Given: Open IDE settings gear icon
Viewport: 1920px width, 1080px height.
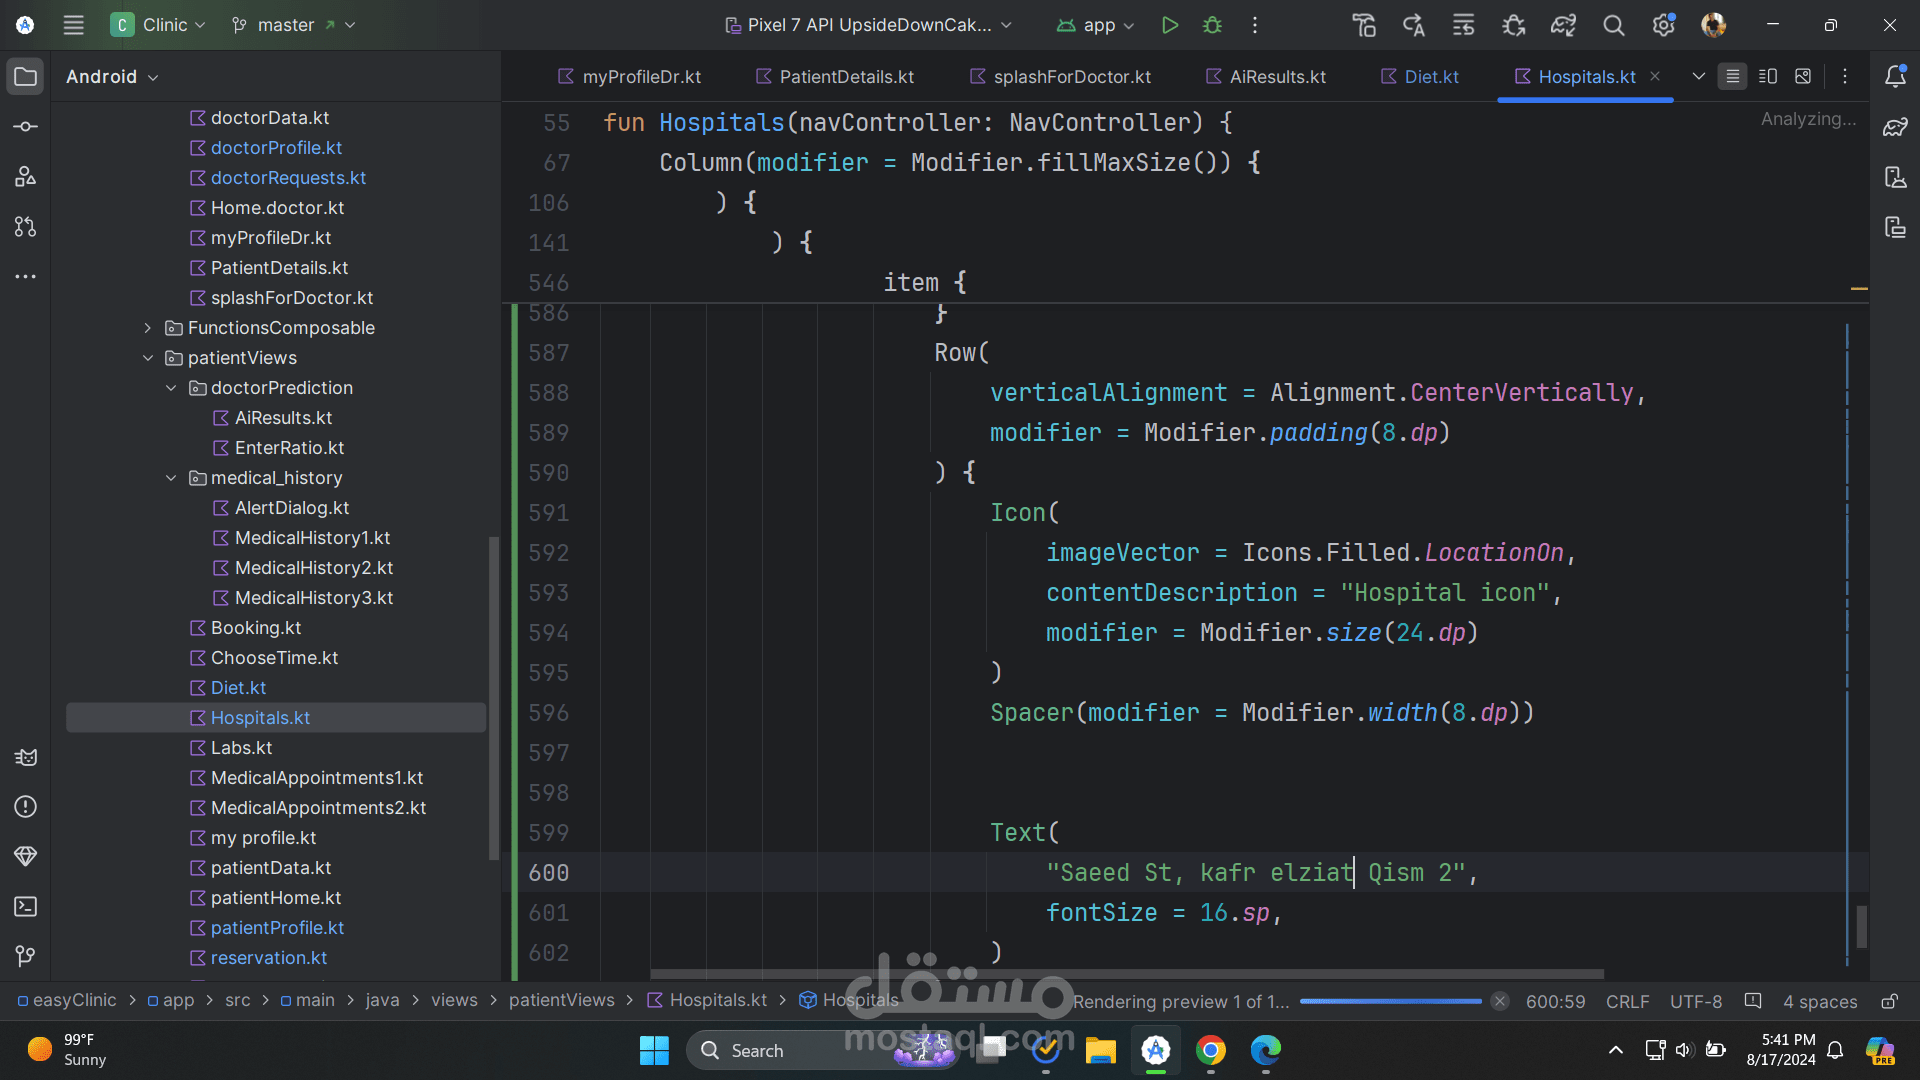Looking at the screenshot, I should [1663, 25].
